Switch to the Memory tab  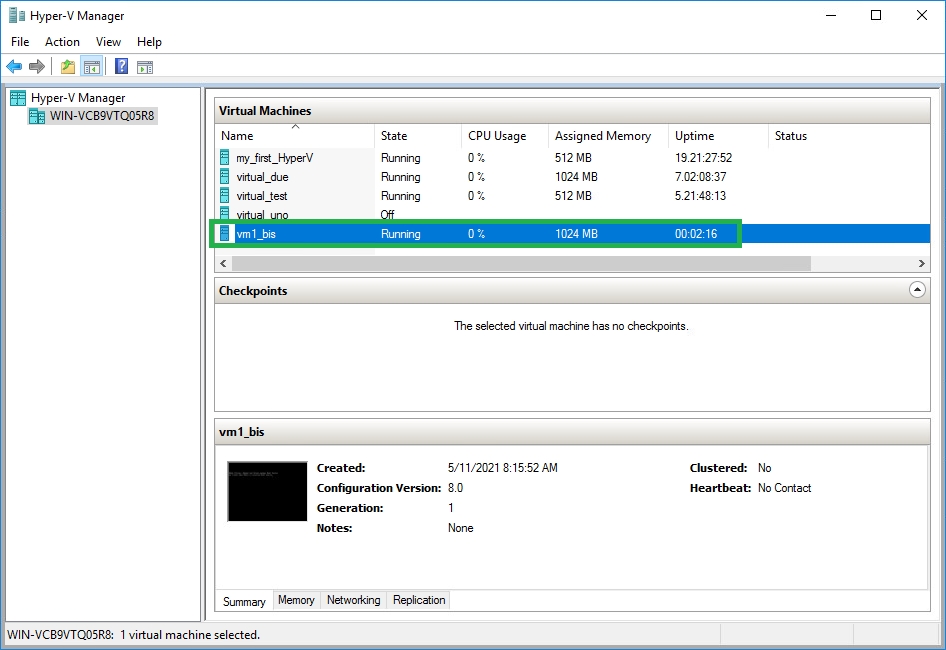(296, 600)
